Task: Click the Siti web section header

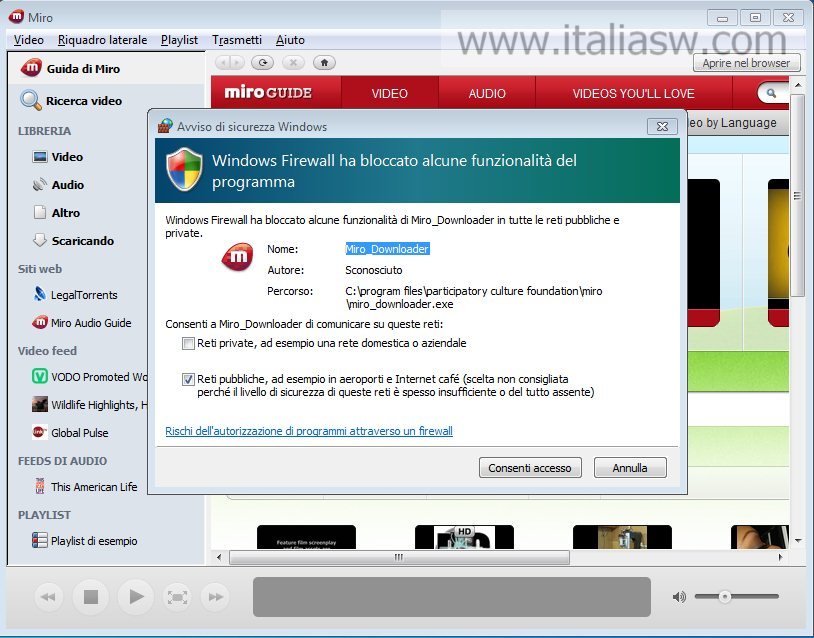Action: click(x=40, y=269)
